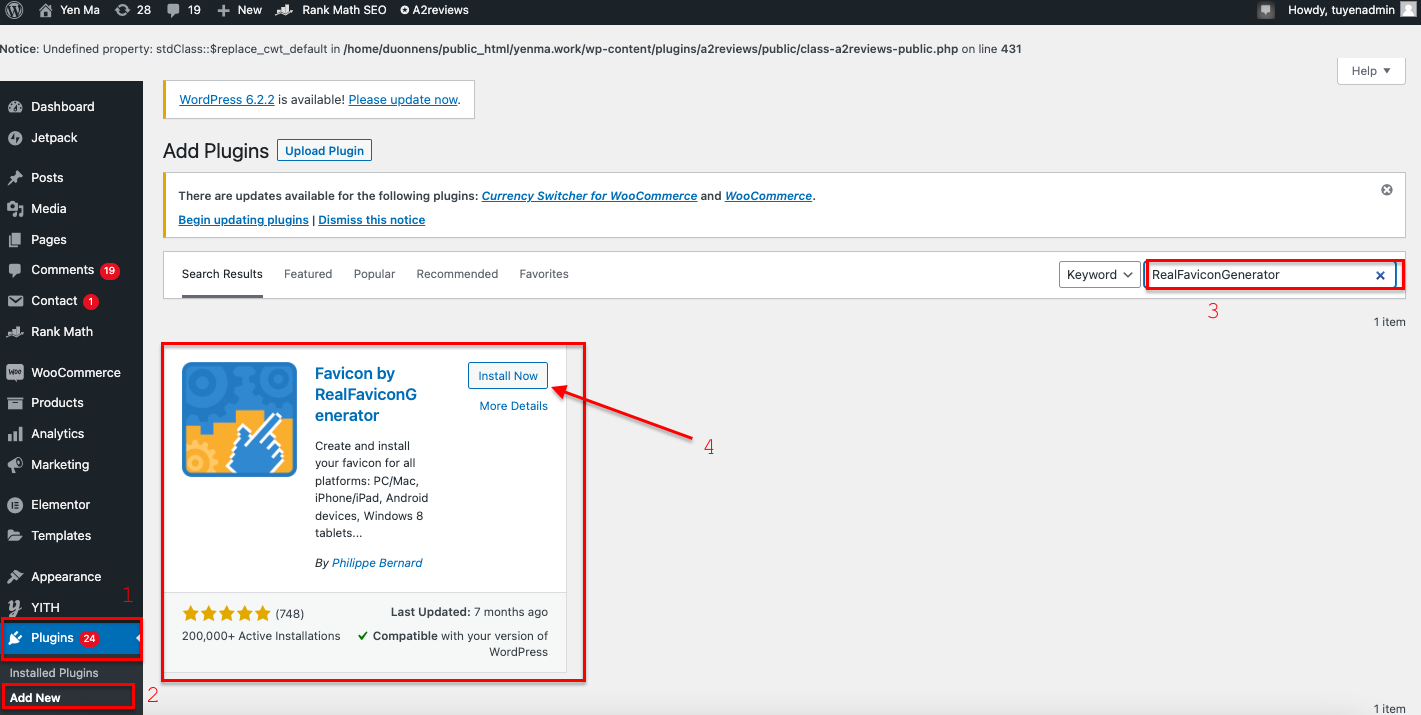The image size is (1421, 715).
Task: Open the comments bubble showing 19
Action: click(x=184, y=10)
